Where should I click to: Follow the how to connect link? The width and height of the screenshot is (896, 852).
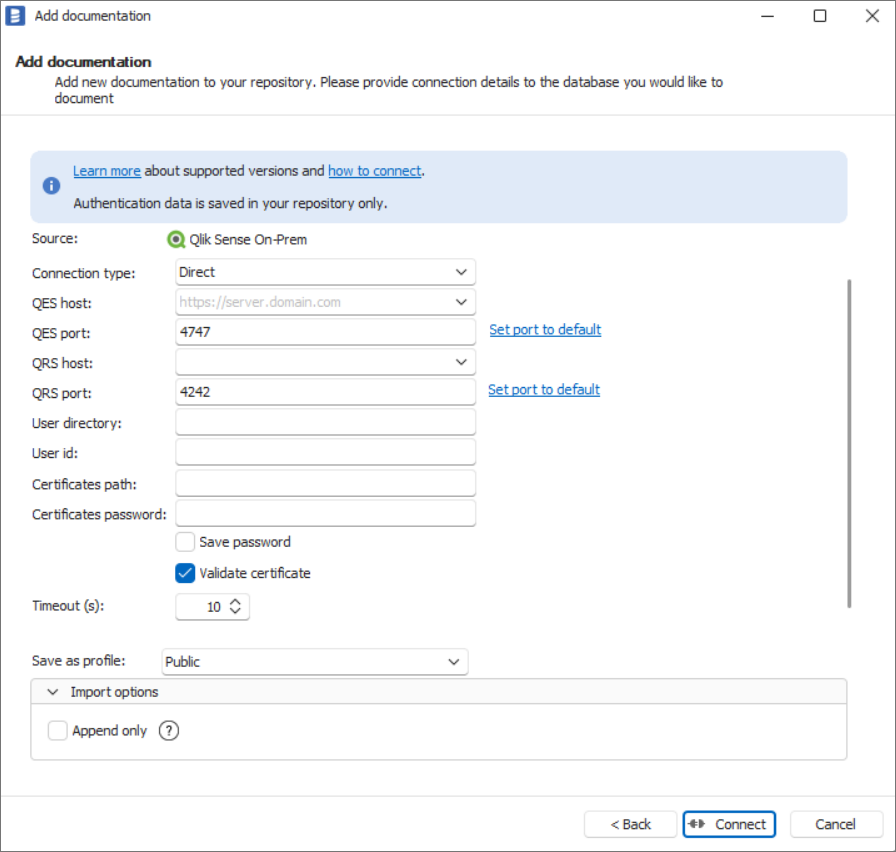tap(374, 171)
